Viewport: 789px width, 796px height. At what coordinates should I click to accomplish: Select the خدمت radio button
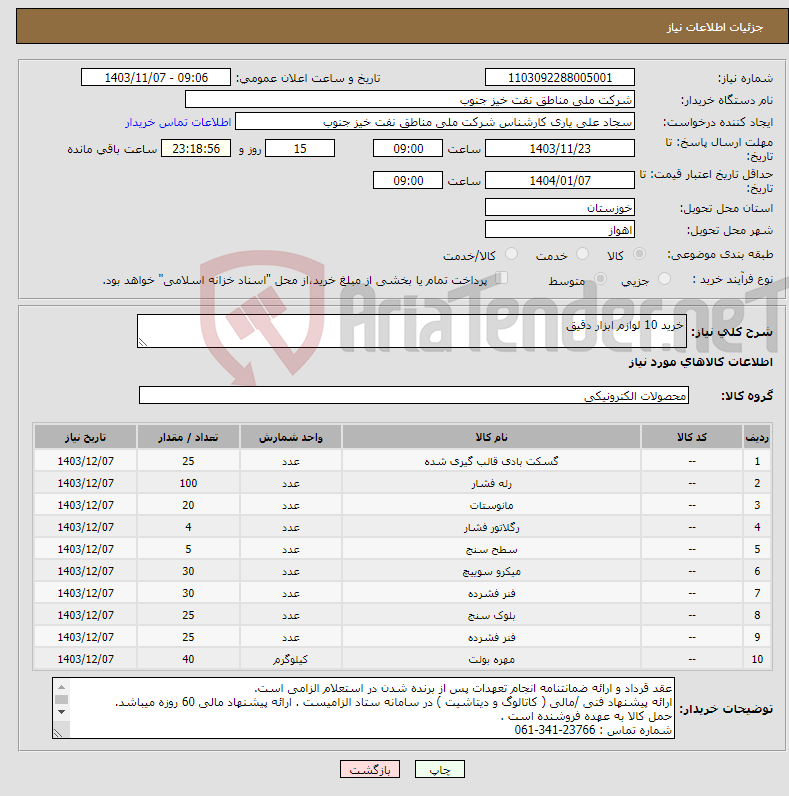(582, 253)
